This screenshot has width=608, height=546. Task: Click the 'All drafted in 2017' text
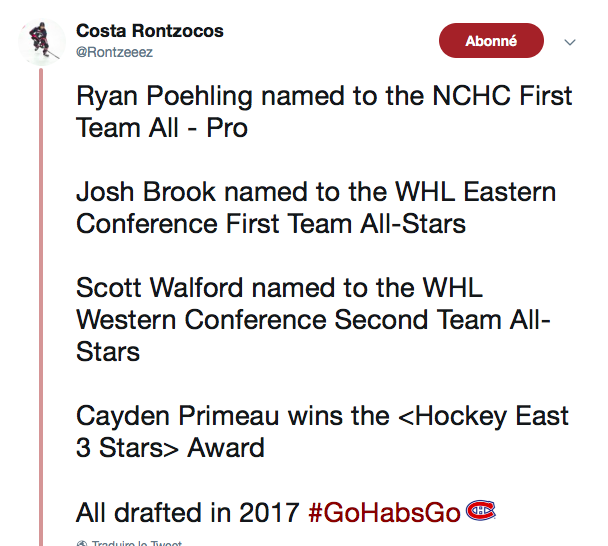coord(188,513)
